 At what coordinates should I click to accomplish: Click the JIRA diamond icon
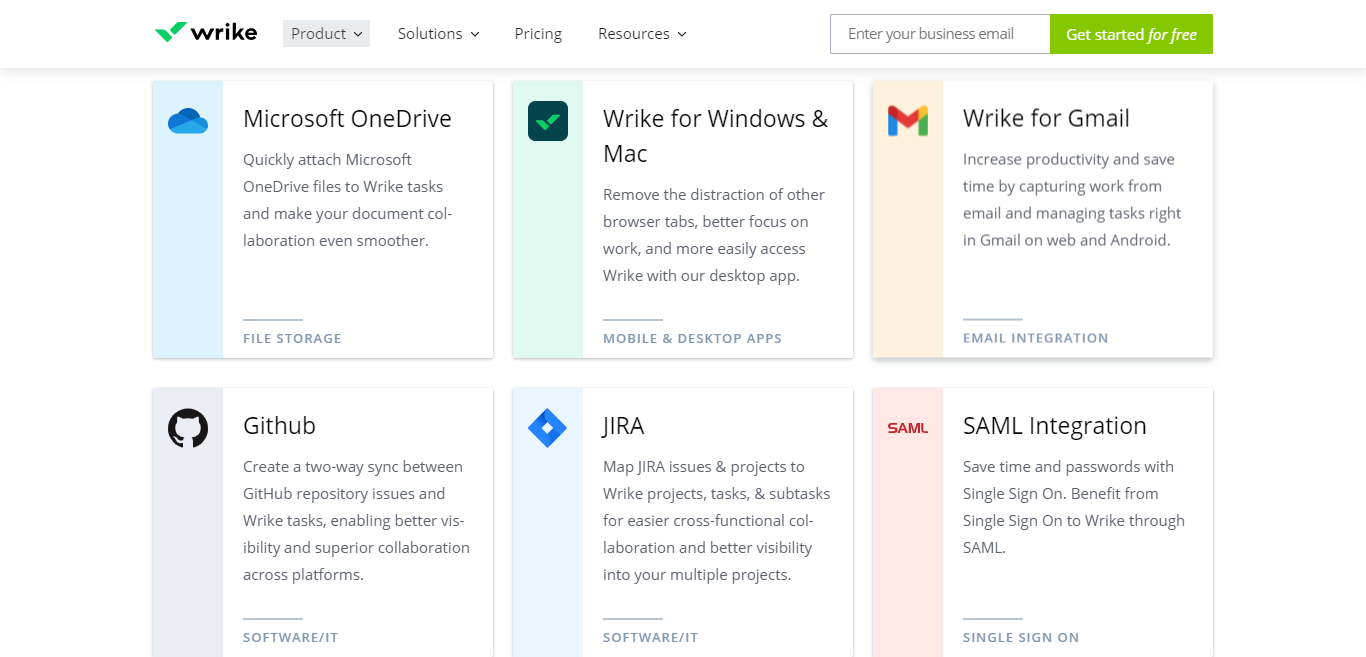548,428
